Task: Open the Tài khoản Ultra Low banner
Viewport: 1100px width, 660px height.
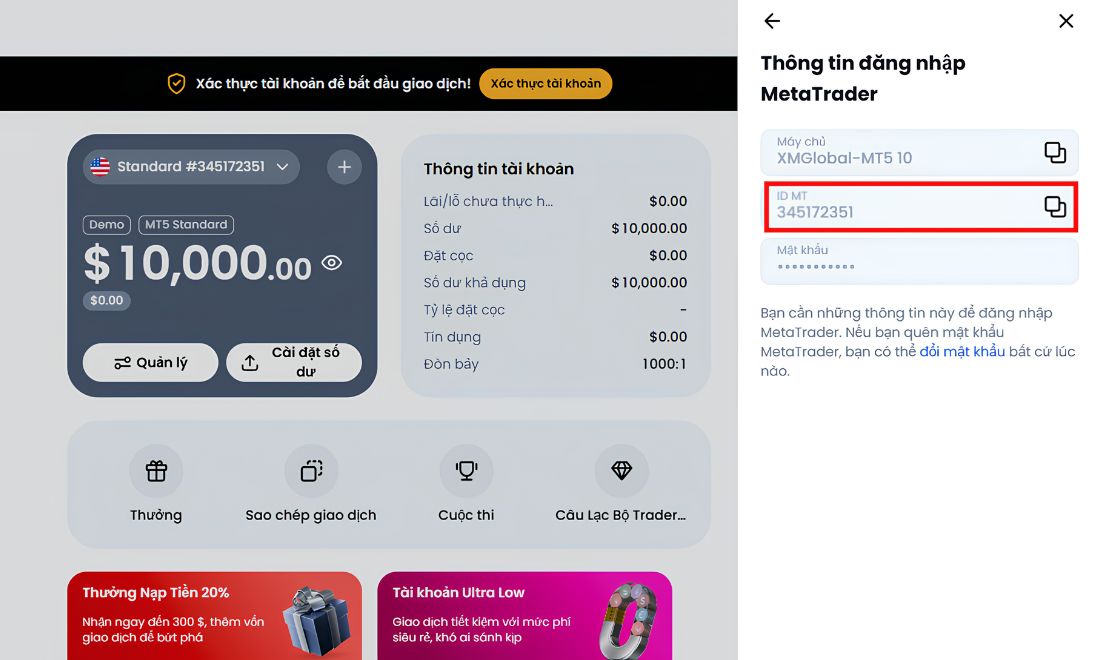Action: (x=525, y=616)
